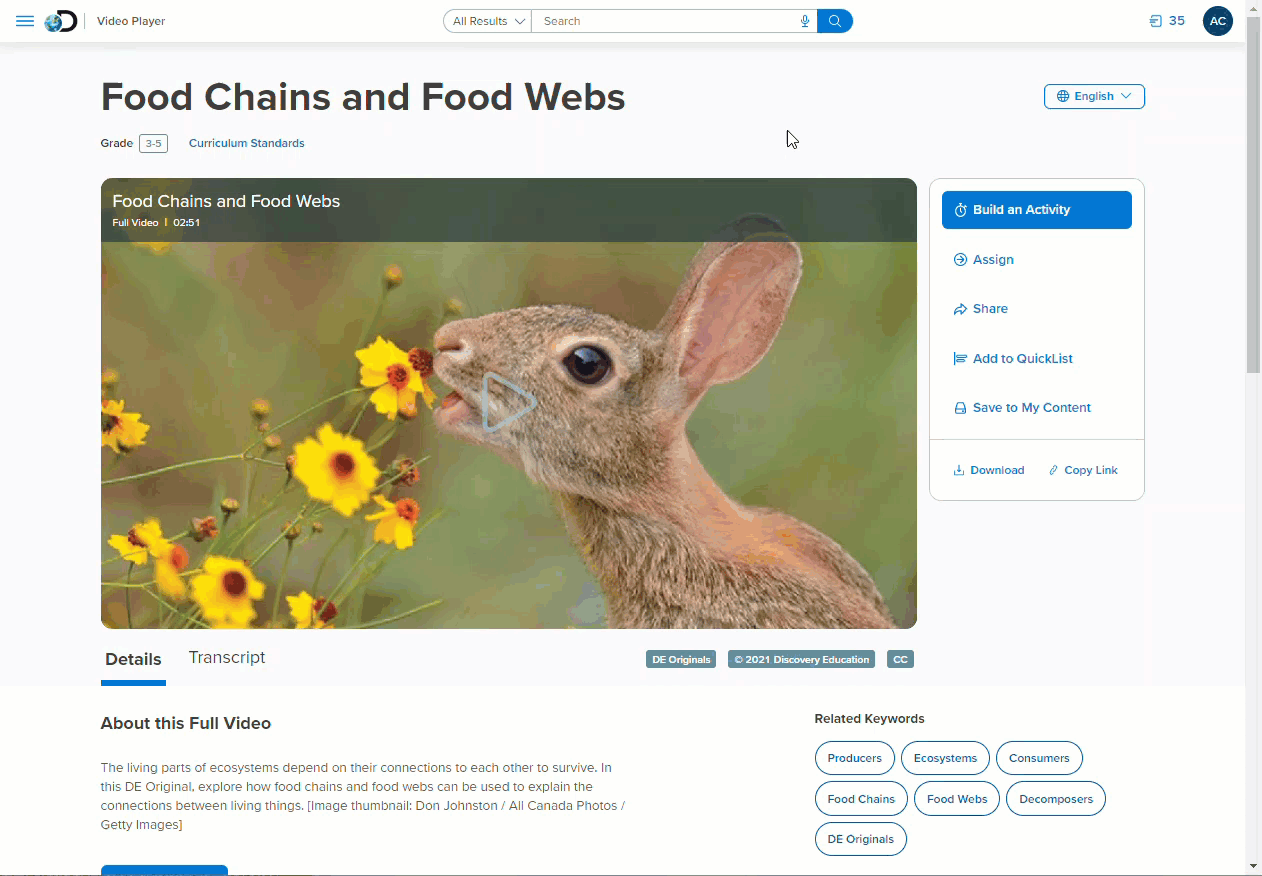Add video to QuickList
This screenshot has height=876, width=1262.
point(1013,359)
